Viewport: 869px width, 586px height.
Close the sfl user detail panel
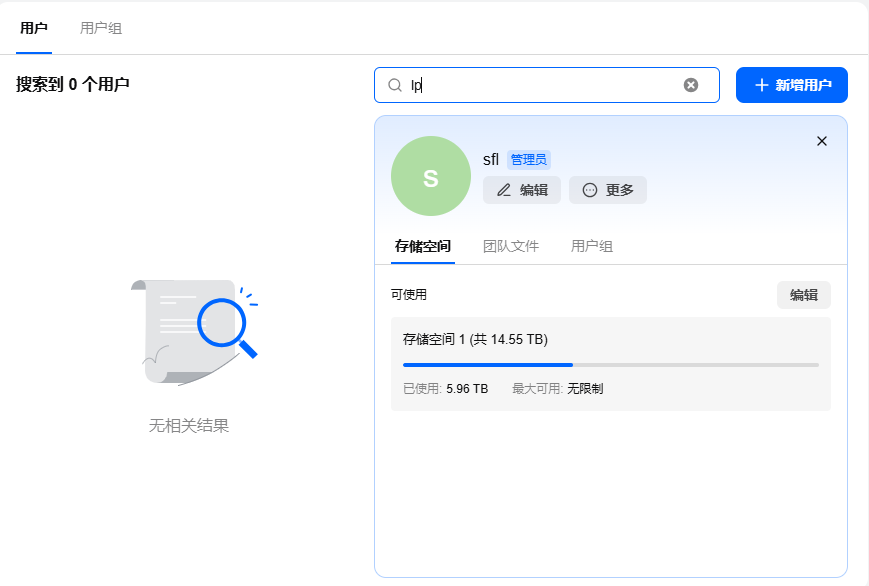point(822,141)
